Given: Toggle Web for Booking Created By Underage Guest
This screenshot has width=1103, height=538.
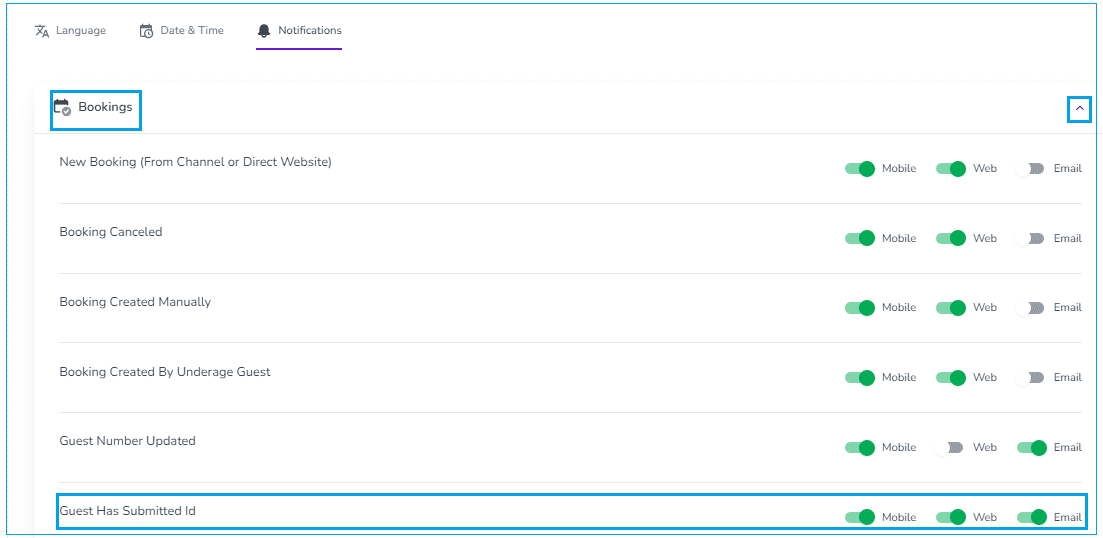Looking at the screenshot, I should [x=950, y=378].
